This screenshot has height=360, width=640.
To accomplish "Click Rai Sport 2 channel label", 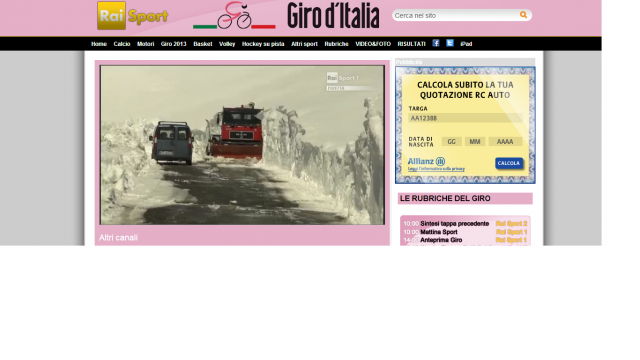I will coord(511,224).
